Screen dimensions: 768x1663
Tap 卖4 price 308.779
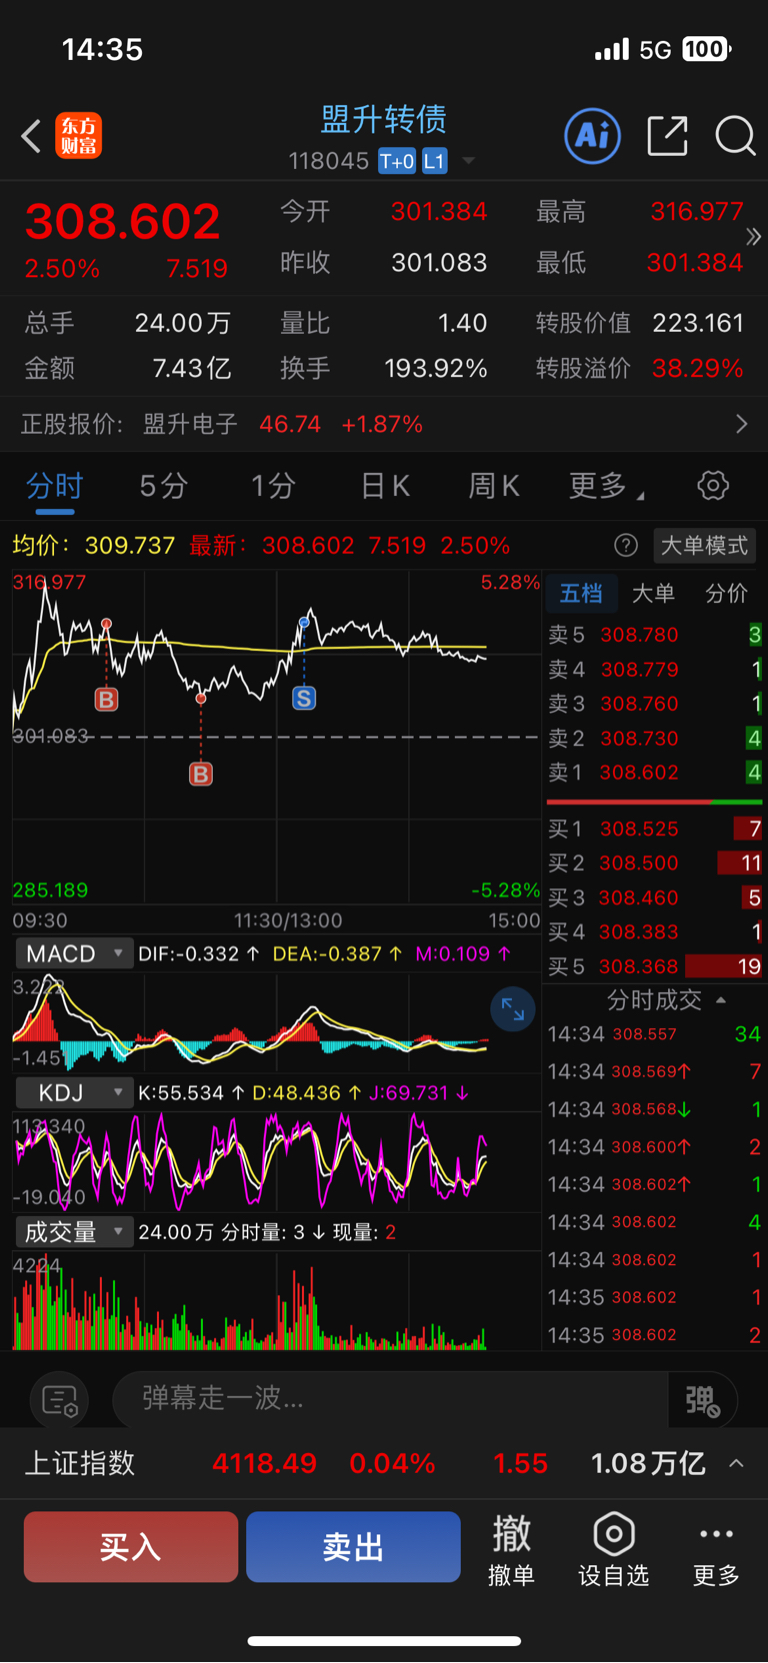[x=639, y=670]
